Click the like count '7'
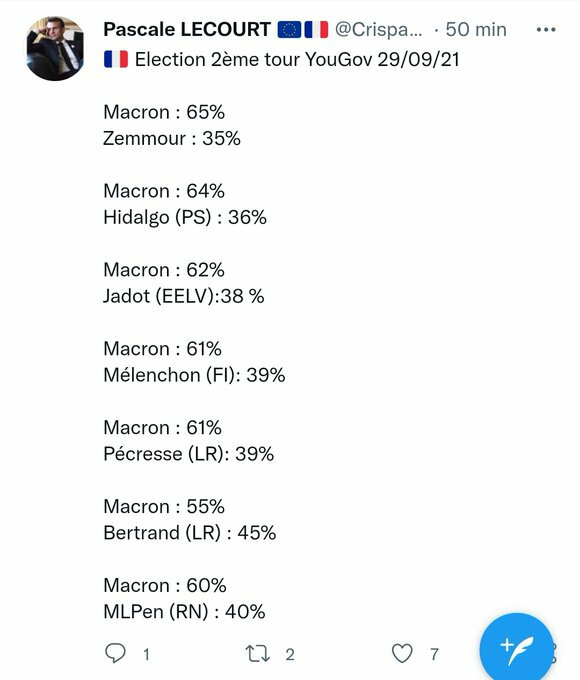 point(434,654)
